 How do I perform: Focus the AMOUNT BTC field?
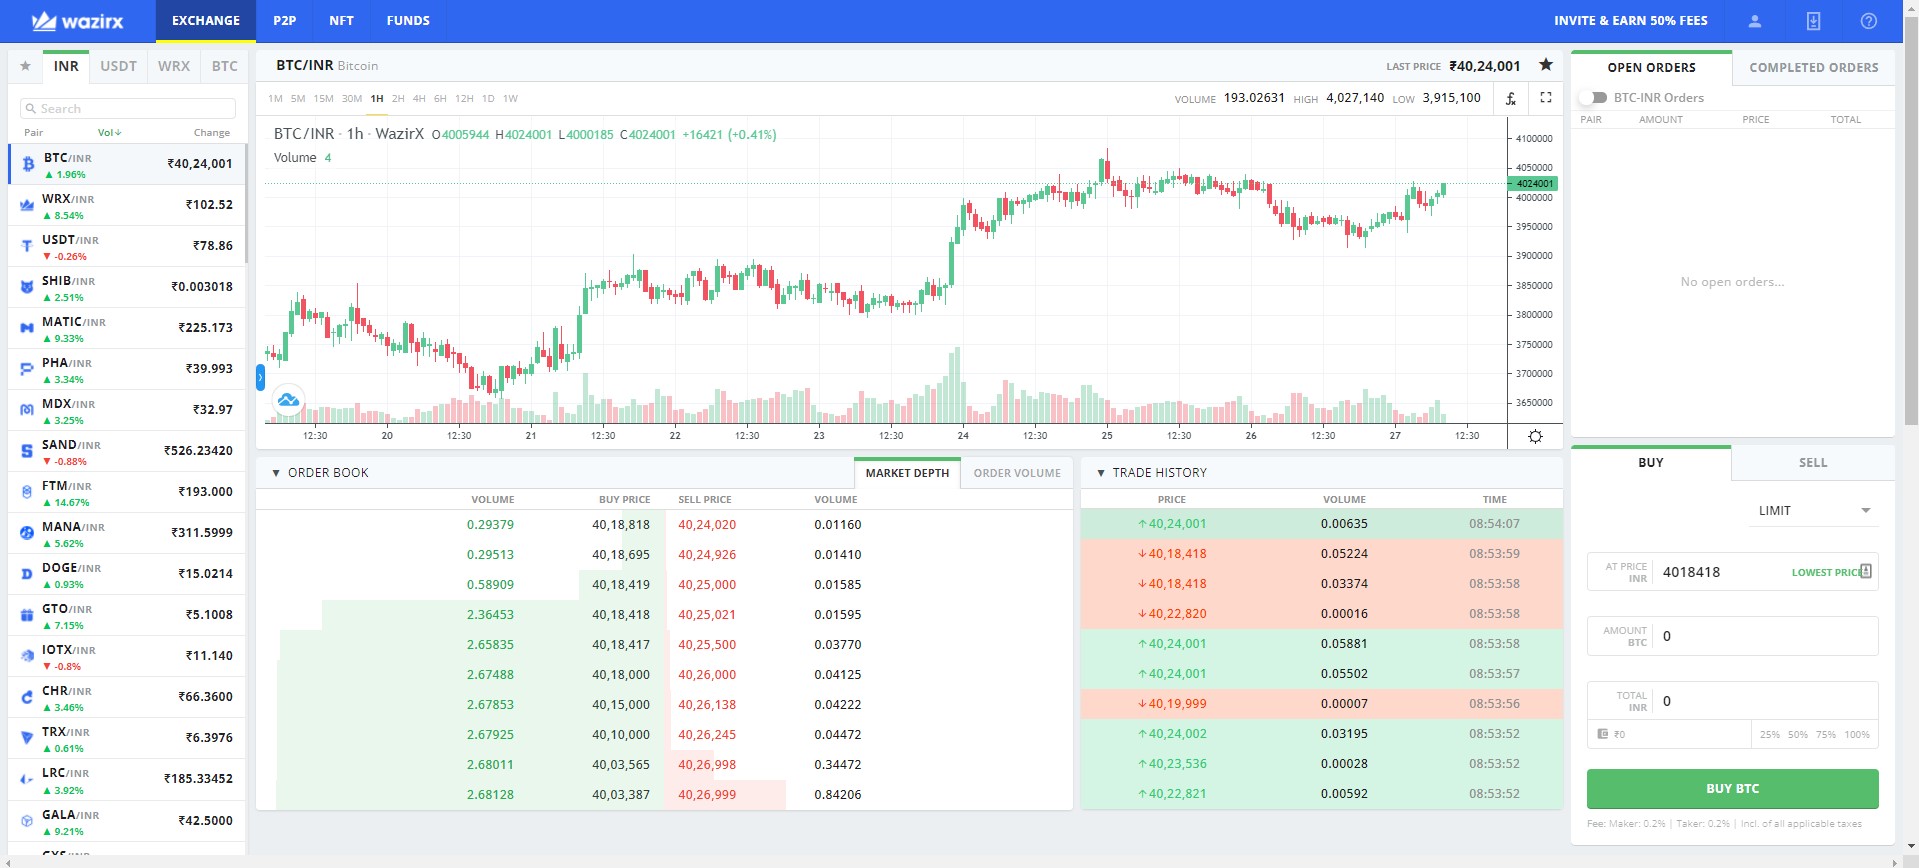pyautogui.click(x=1733, y=636)
